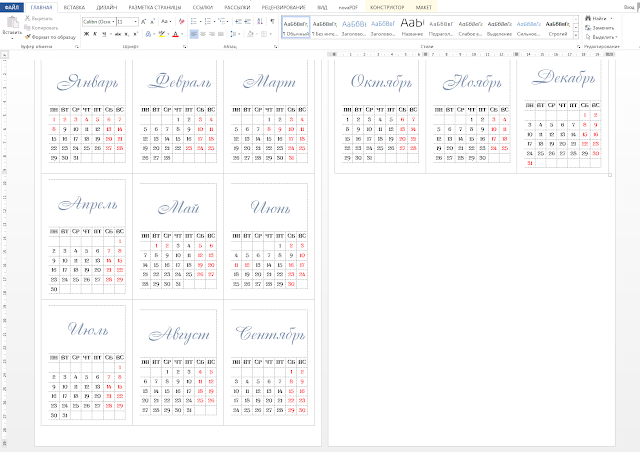Click the Январь calendar heading

(x=87, y=82)
